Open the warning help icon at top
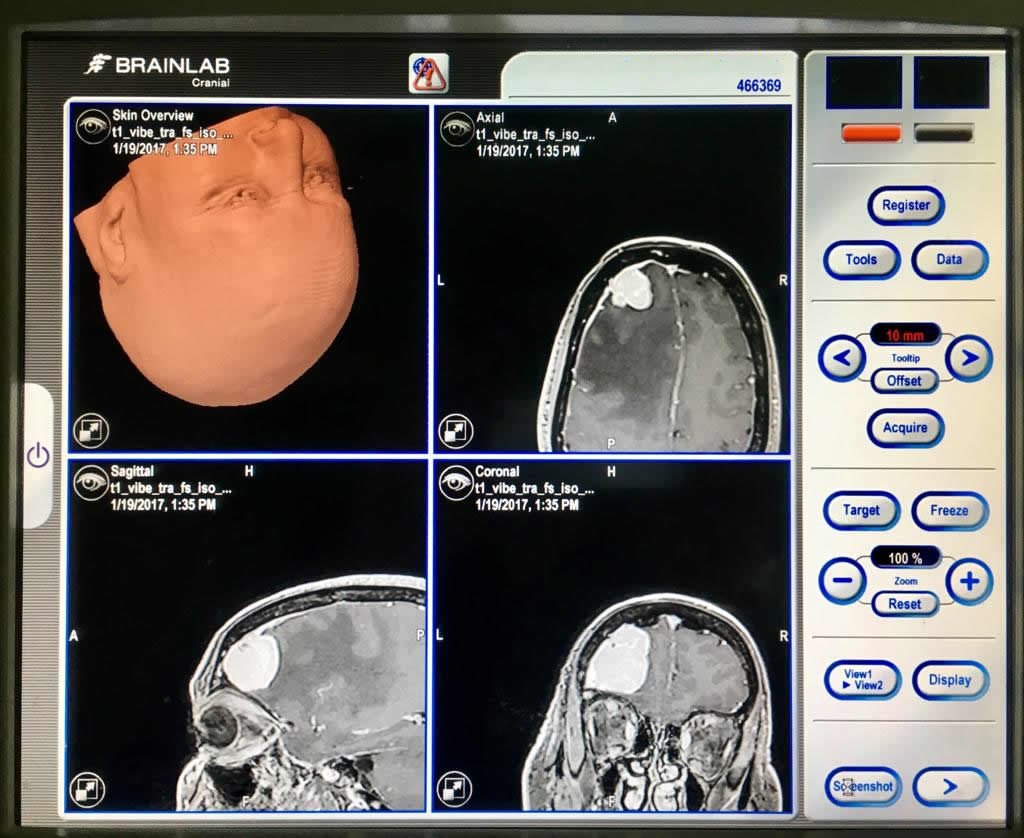The image size is (1024, 838). [x=428, y=73]
